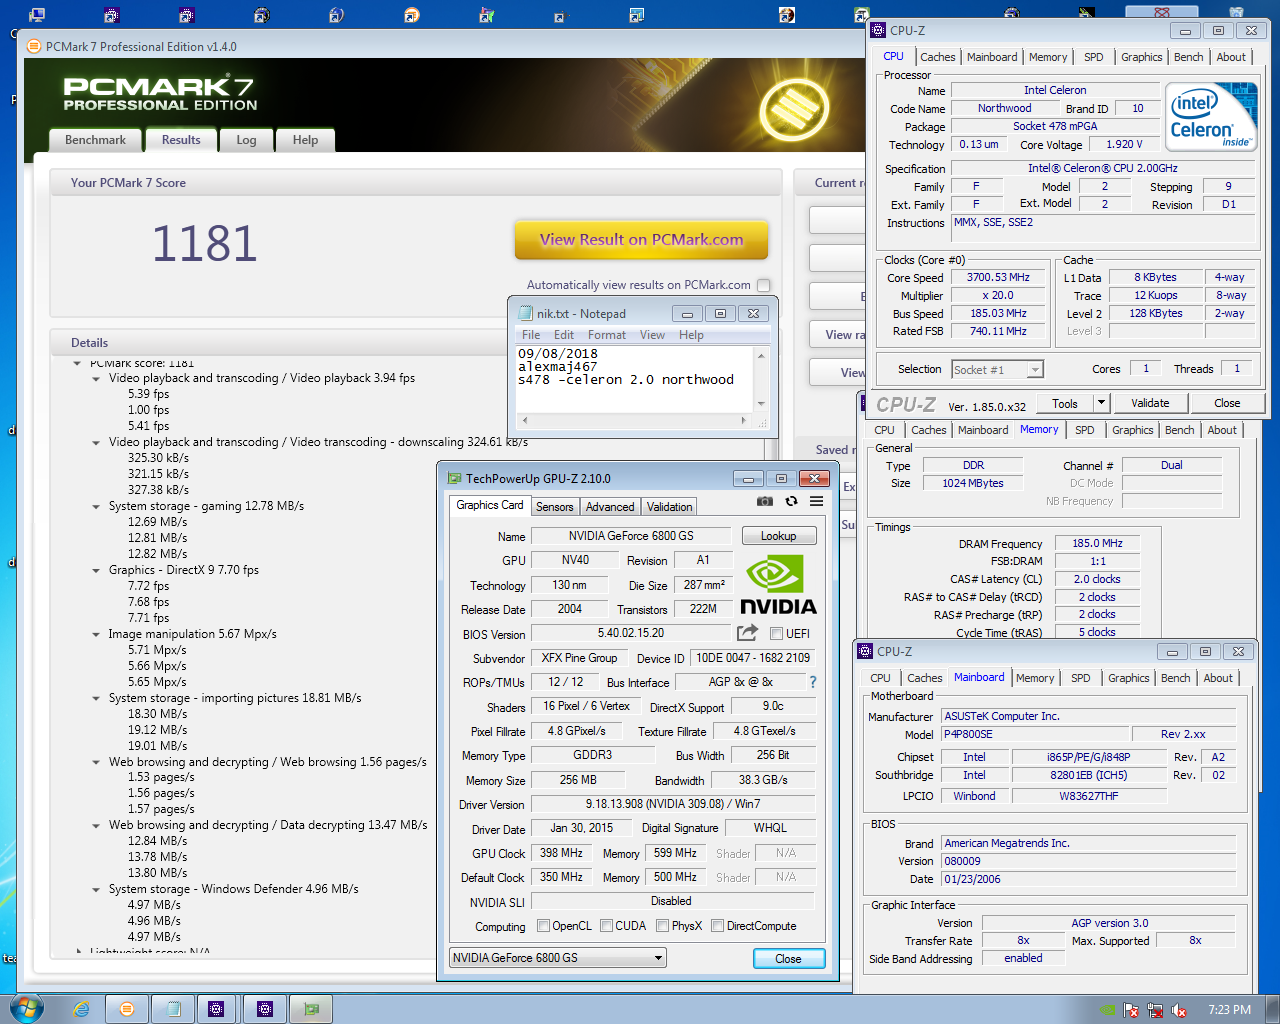Open Notepad File menu
This screenshot has height=1024, width=1280.
pyautogui.click(x=531, y=335)
